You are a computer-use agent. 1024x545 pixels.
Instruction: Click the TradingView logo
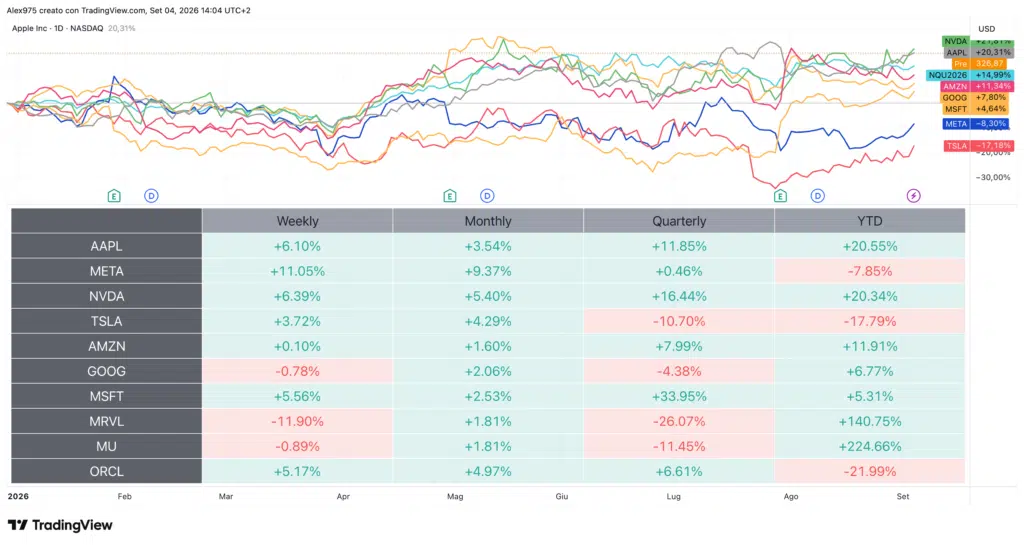(60, 525)
